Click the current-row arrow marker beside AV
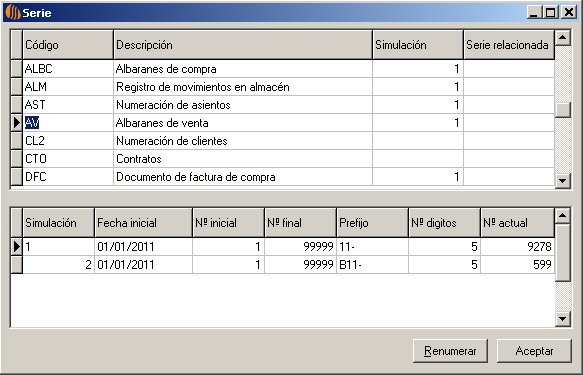Screen dimensions: 583x375 [x=16, y=123]
